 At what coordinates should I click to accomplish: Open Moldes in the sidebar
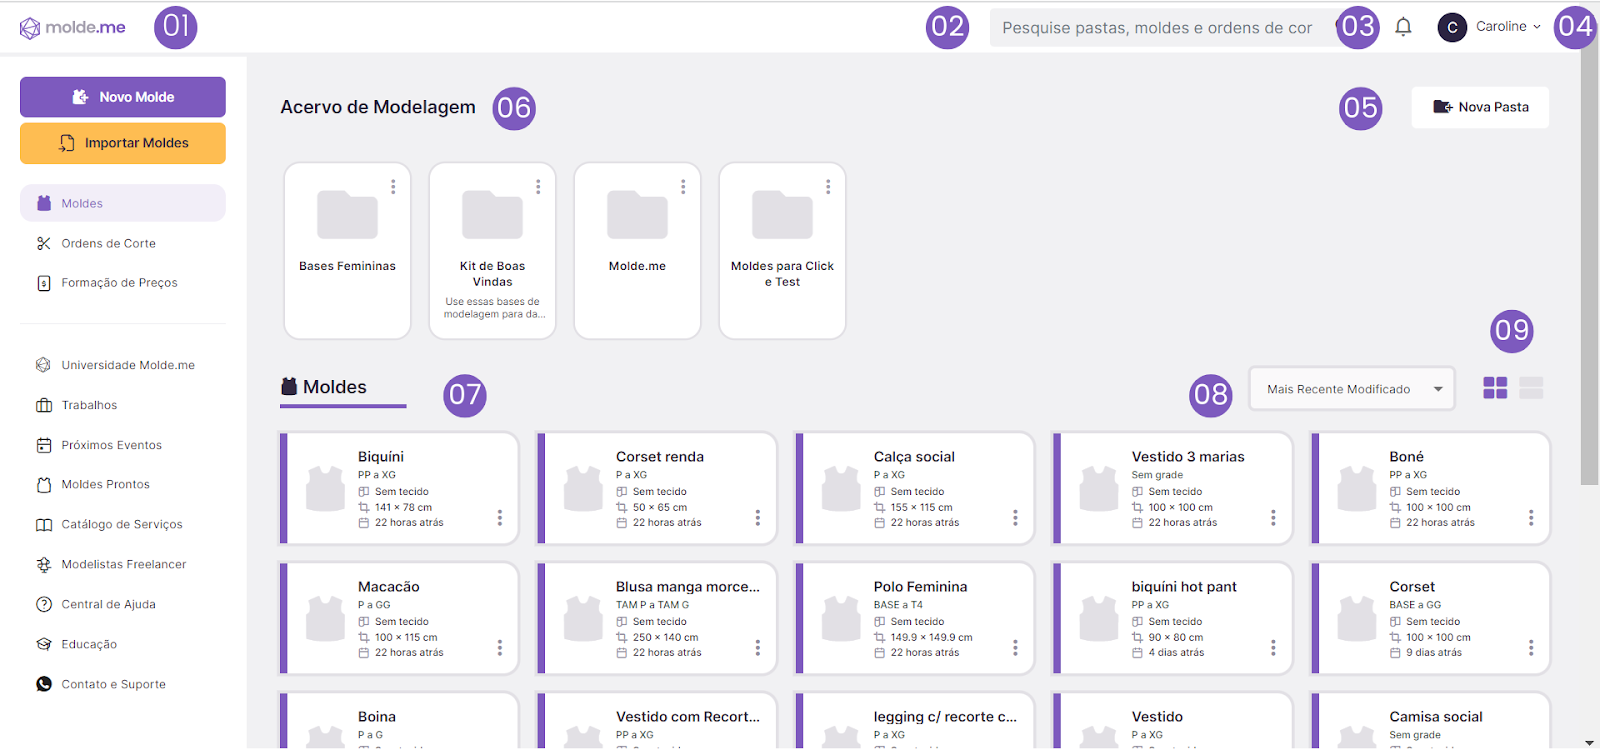(123, 203)
